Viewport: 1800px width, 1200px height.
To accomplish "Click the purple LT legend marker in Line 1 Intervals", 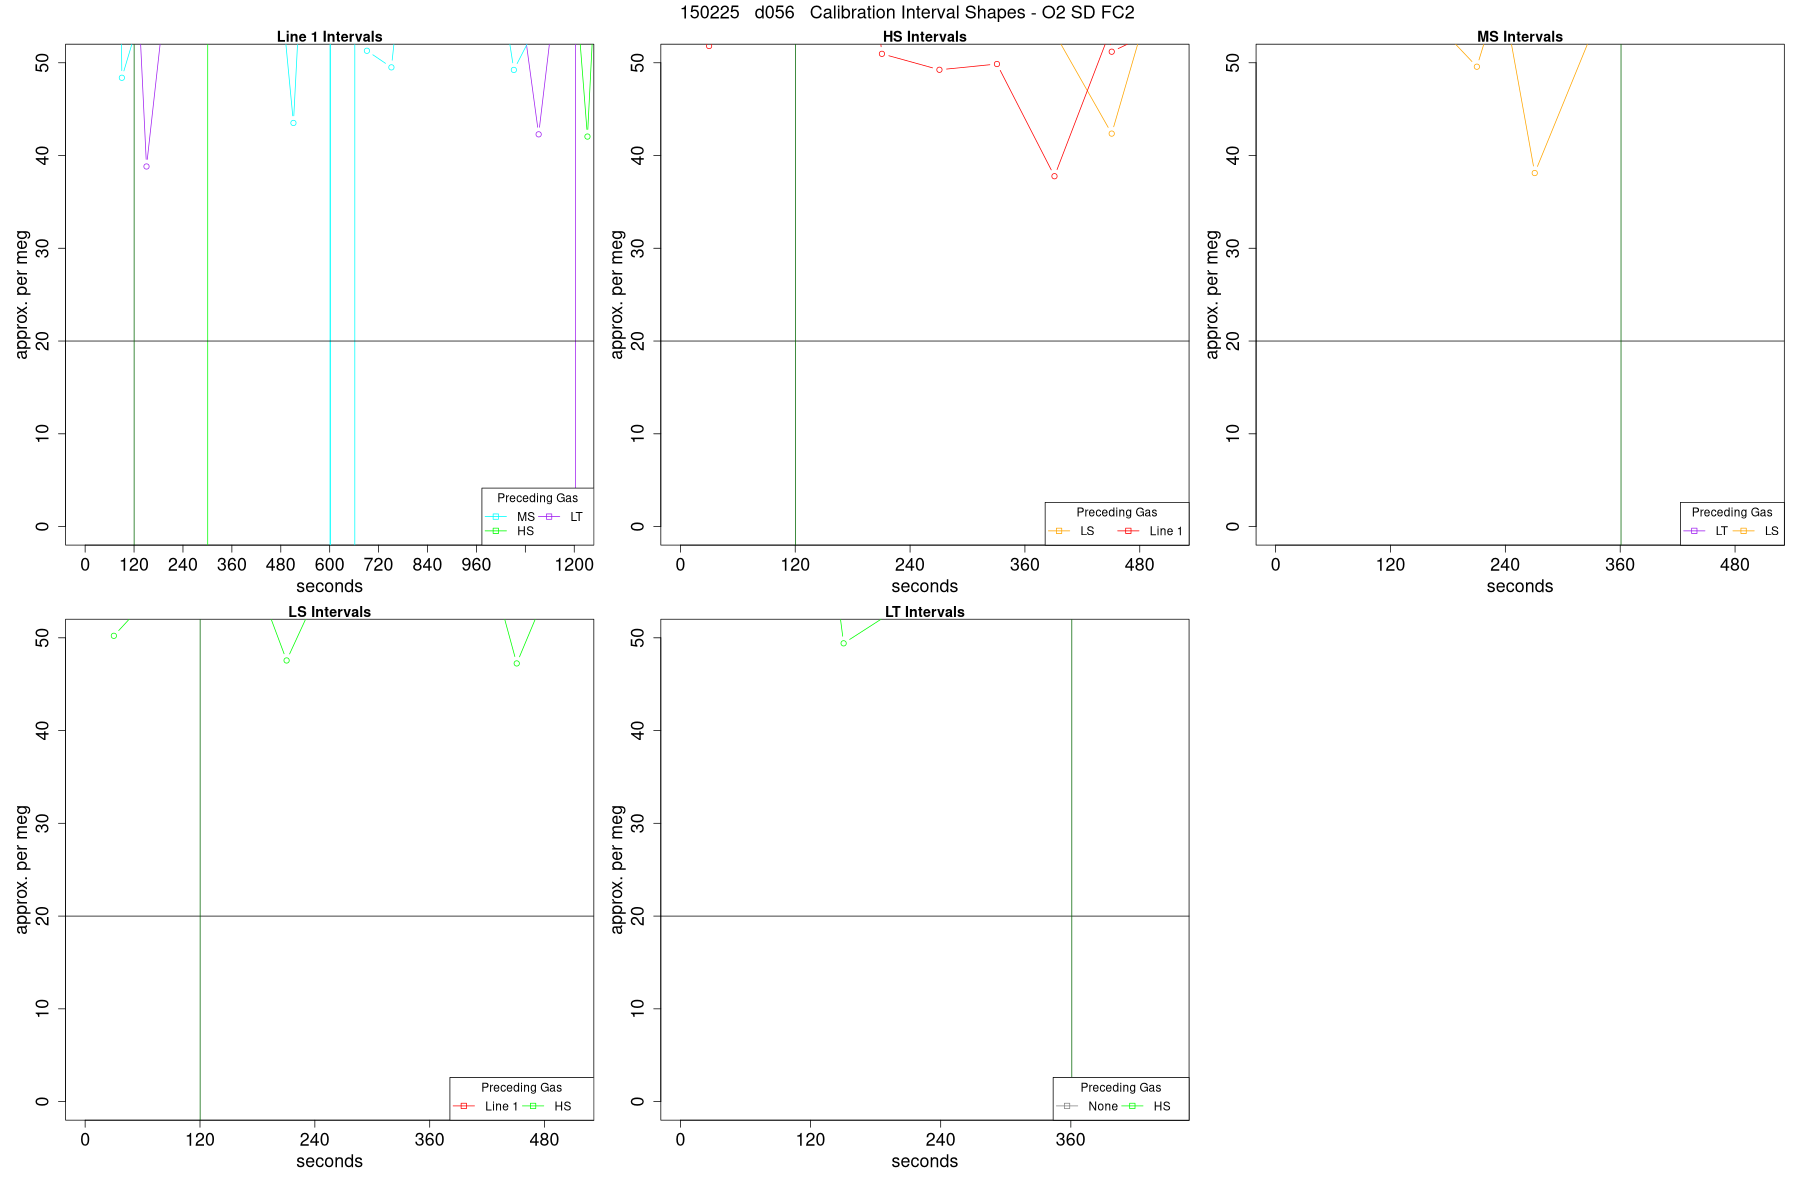I will click(549, 517).
